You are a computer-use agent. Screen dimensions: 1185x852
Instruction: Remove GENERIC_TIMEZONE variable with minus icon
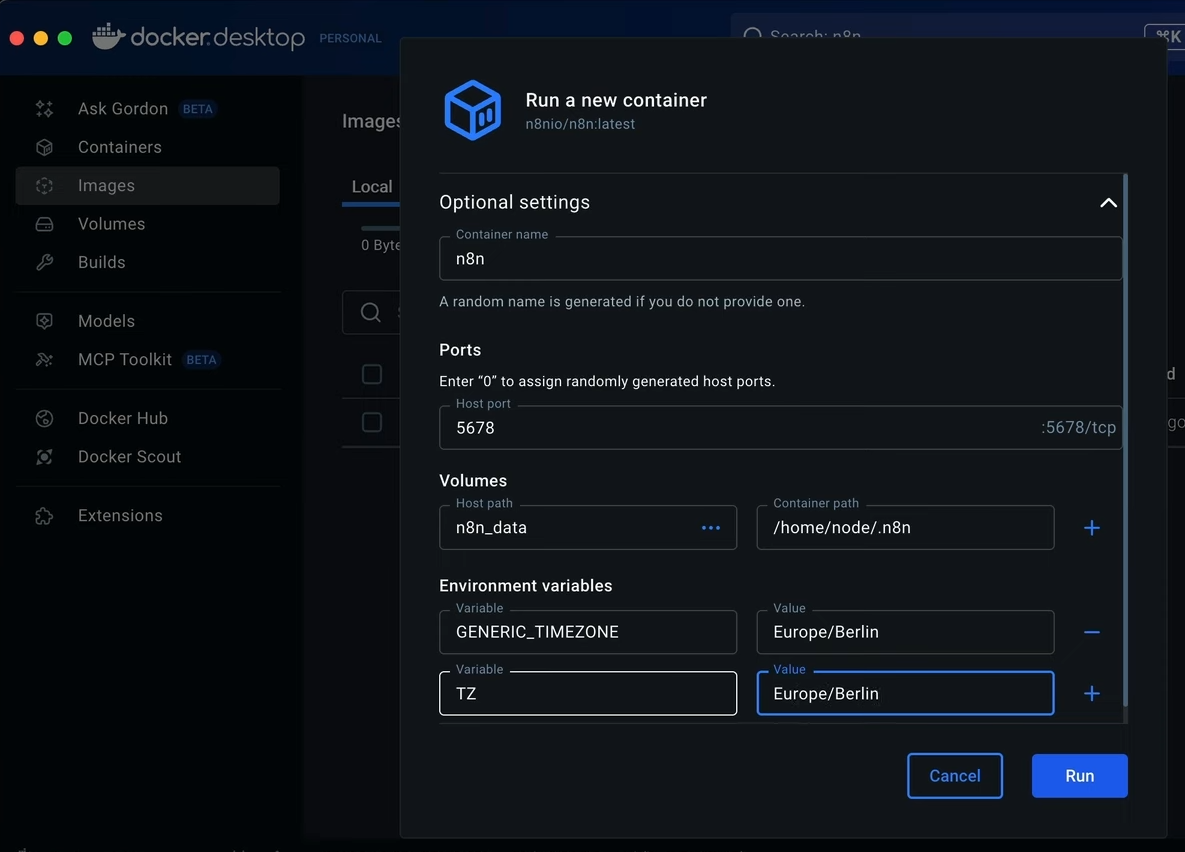coord(1091,632)
